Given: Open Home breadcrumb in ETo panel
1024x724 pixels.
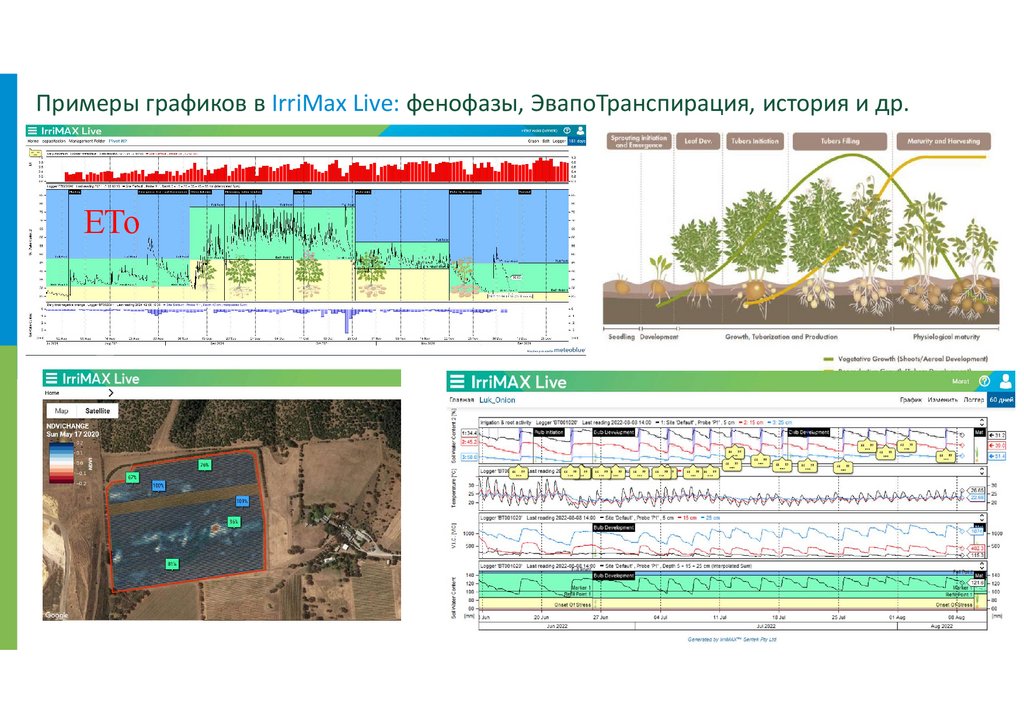Looking at the screenshot, I should [33, 141].
